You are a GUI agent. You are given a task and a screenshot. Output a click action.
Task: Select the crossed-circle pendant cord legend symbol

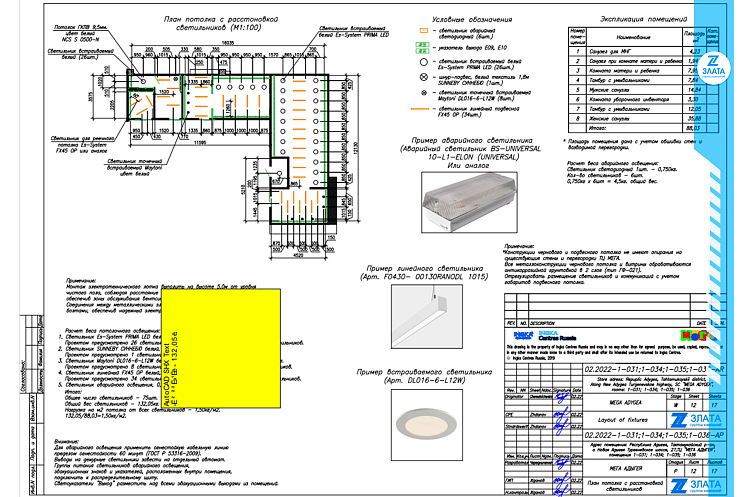pyautogui.click(x=424, y=76)
